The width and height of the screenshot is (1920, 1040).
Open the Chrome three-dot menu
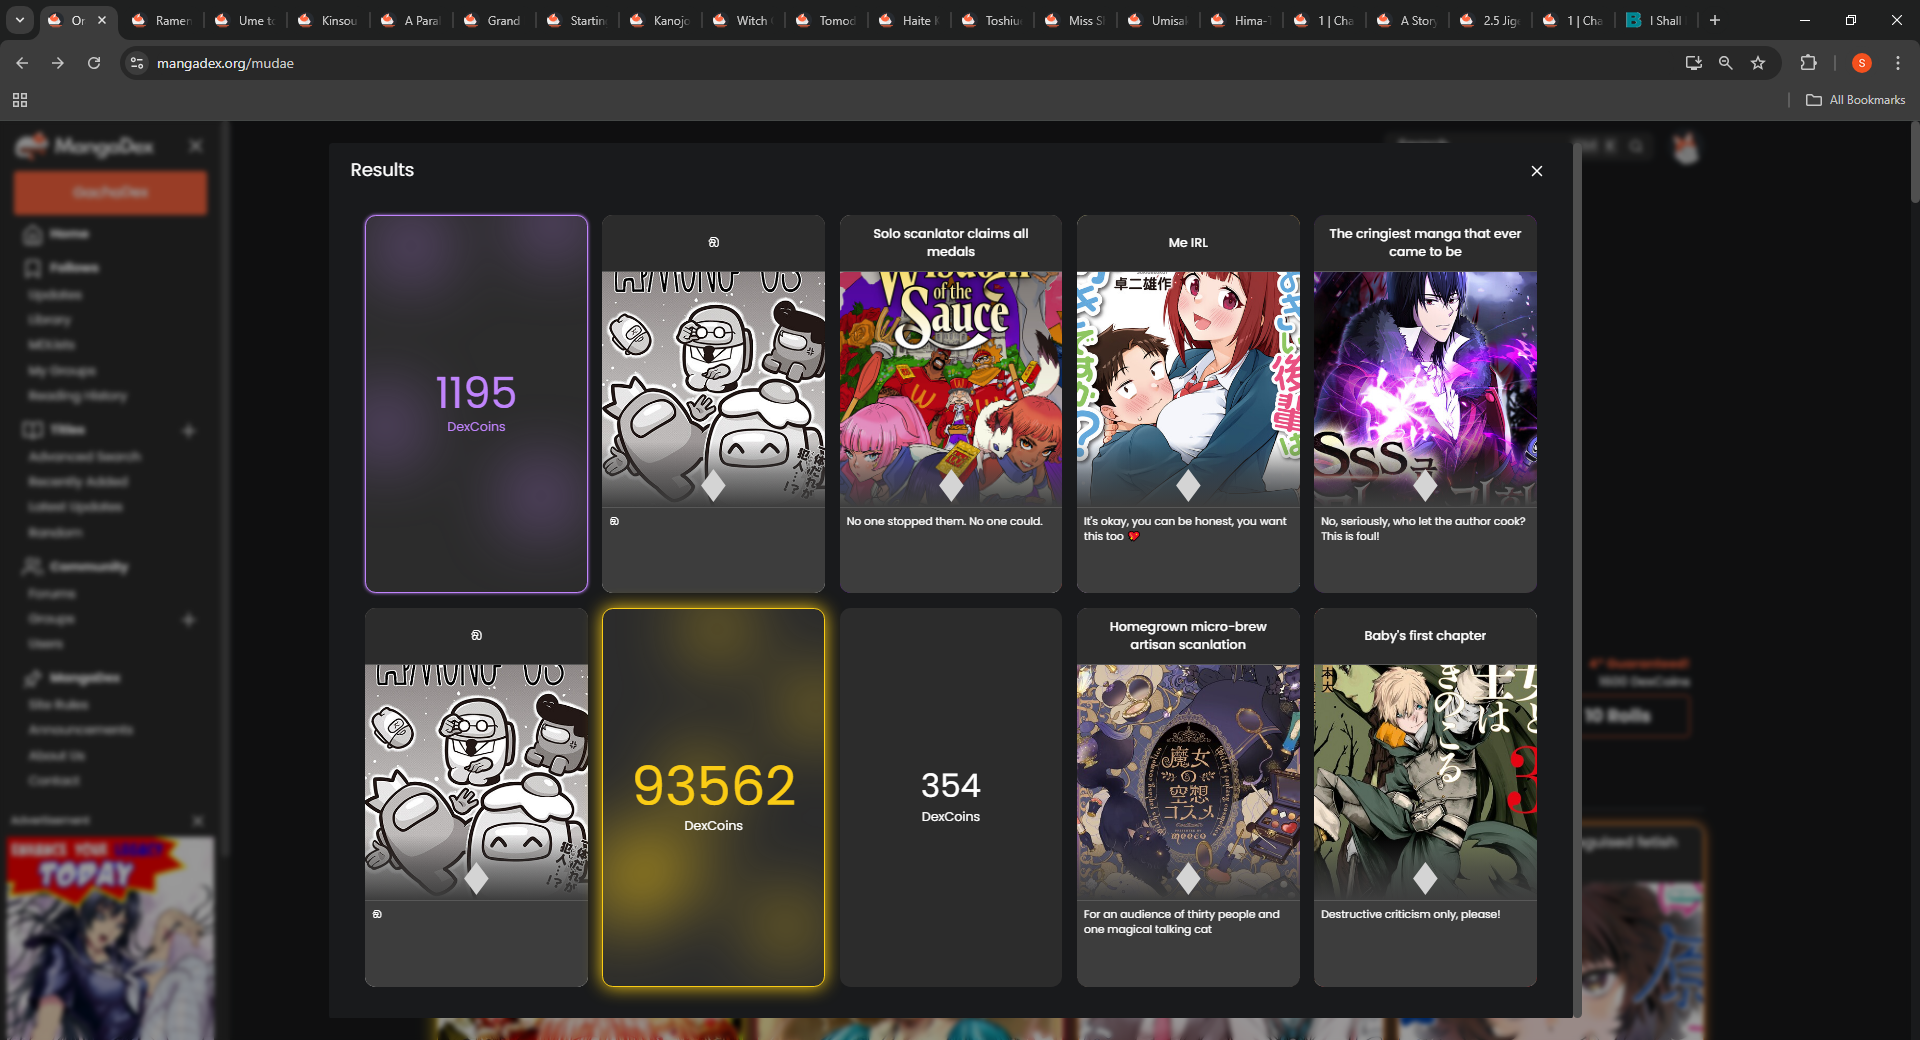tap(1898, 63)
